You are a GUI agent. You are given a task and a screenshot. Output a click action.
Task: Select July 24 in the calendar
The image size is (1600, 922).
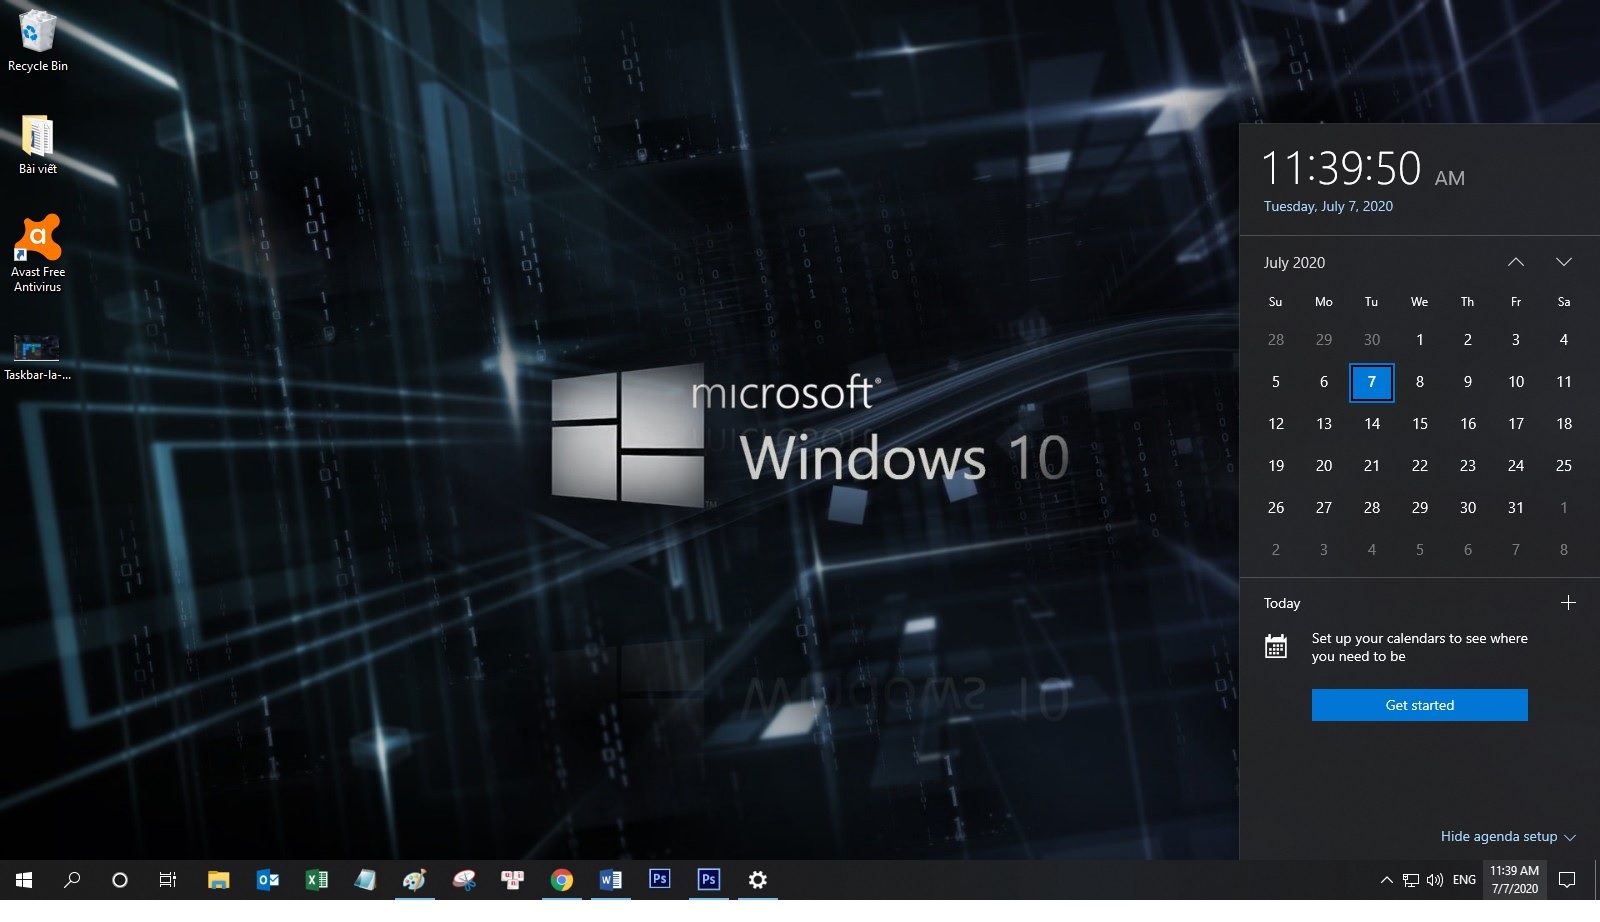coord(1516,466)
